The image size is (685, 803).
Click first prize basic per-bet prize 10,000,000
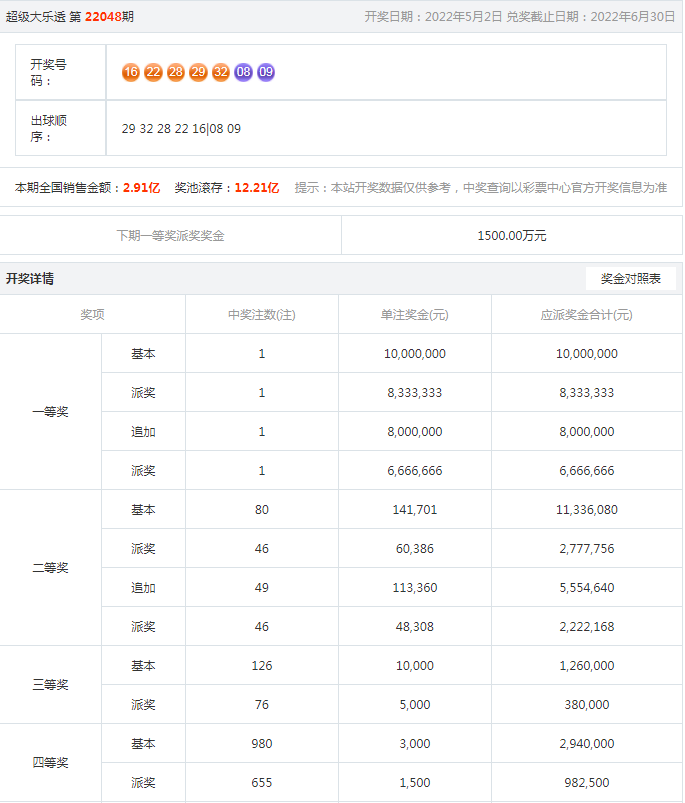pos(415,353)
